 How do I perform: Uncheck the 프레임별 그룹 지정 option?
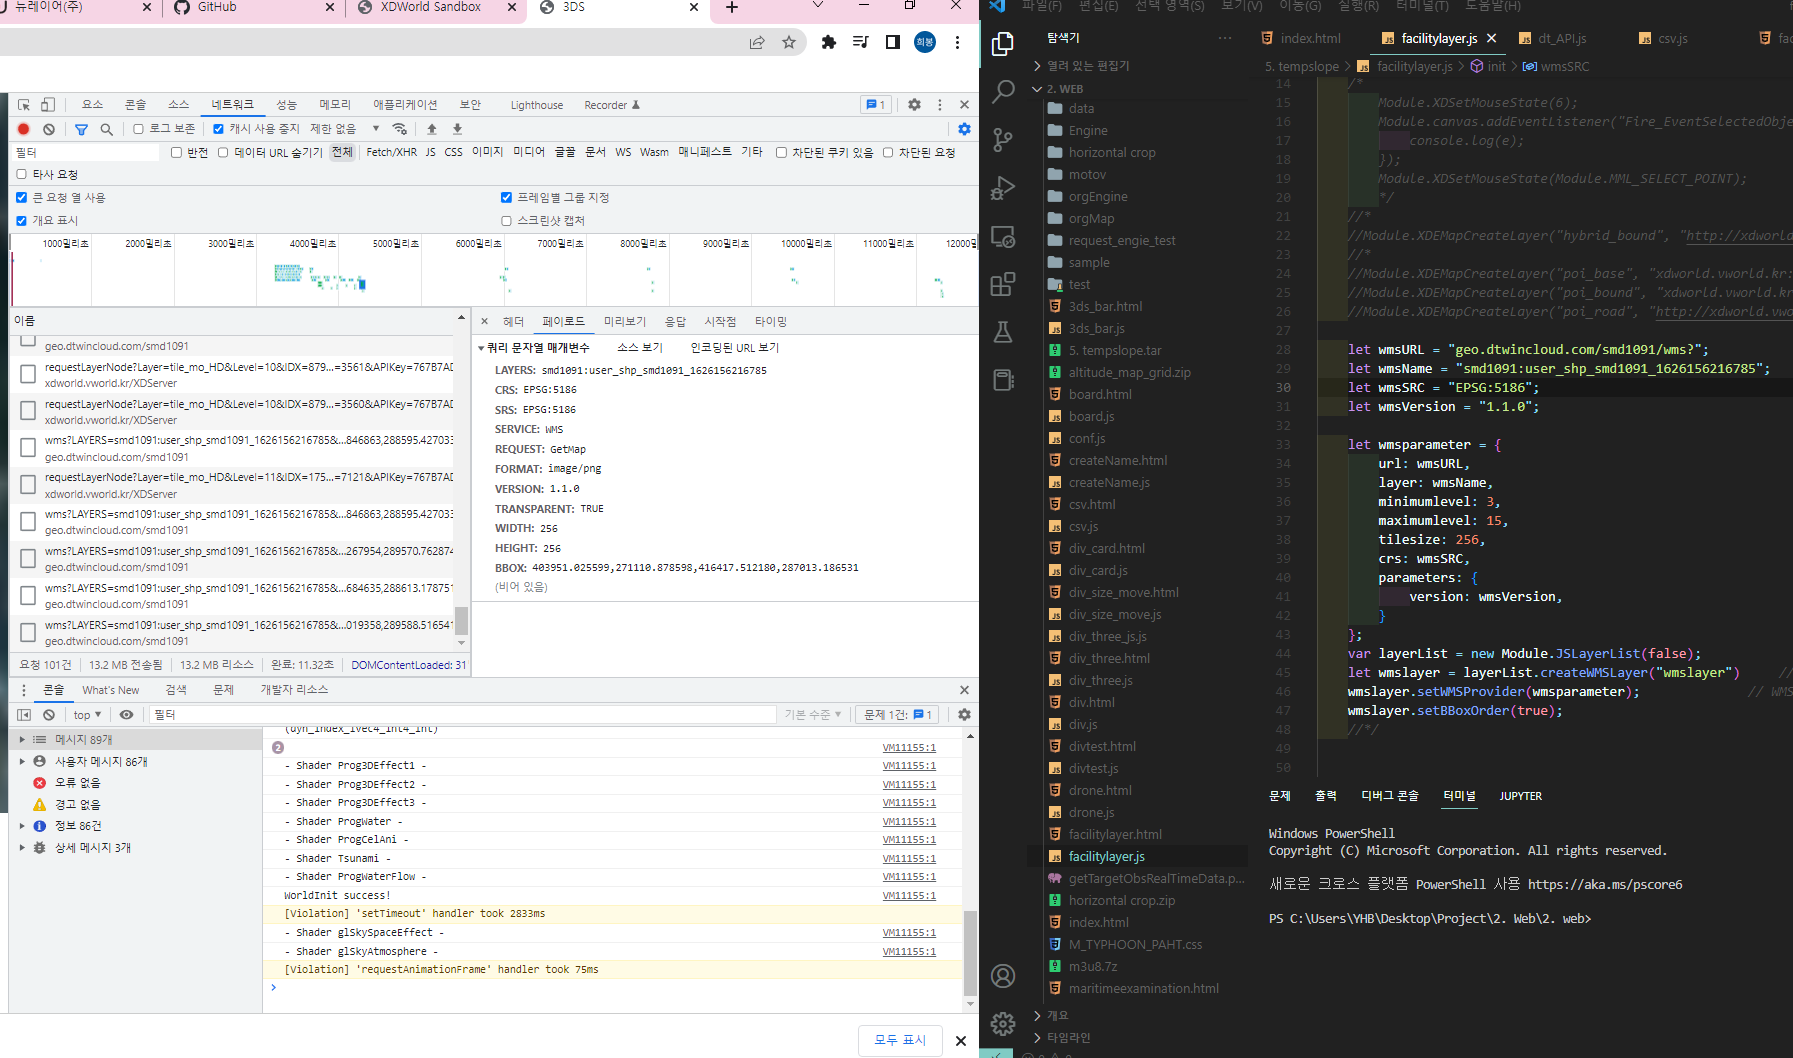coord(507,197)
